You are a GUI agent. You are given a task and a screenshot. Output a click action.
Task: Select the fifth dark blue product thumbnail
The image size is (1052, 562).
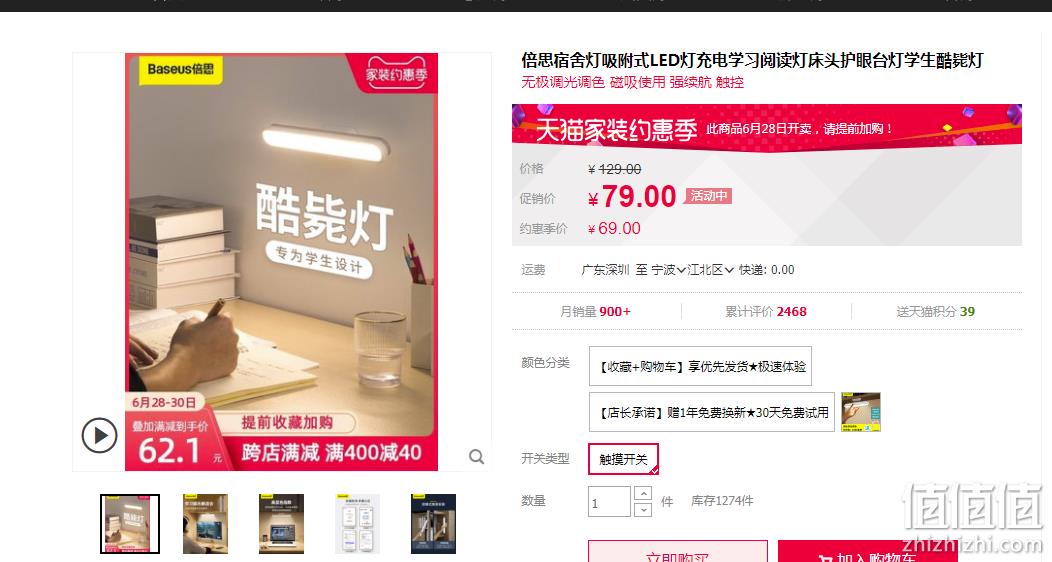(433, 524)
